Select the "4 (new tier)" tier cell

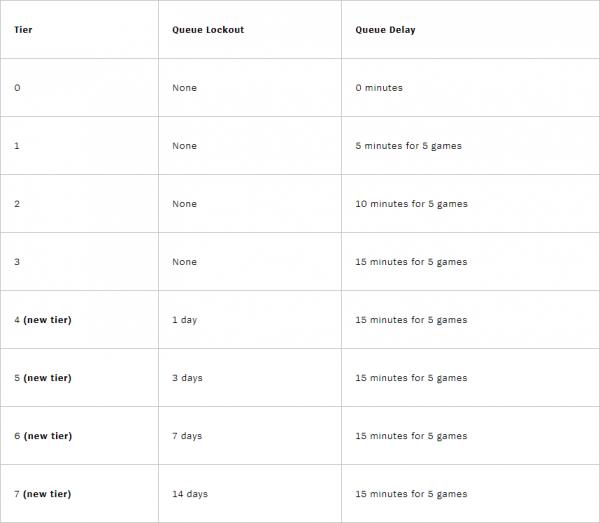(43, 320)
